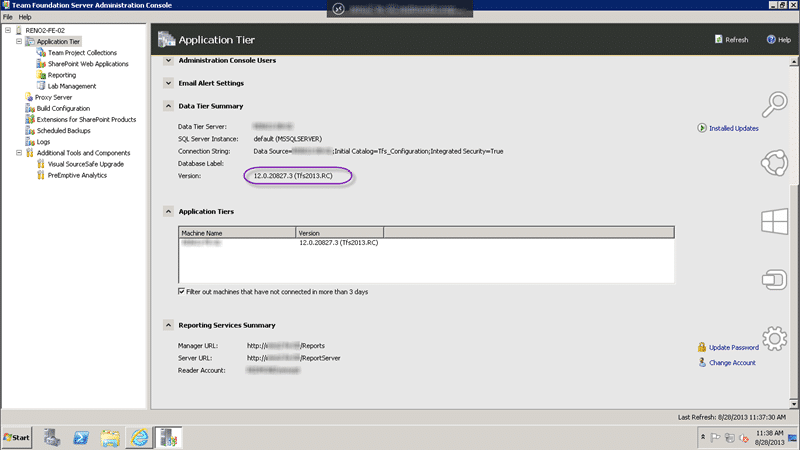800x450 pixels.
Task: Click the Last Refresh status bar text
Action: 732,417
